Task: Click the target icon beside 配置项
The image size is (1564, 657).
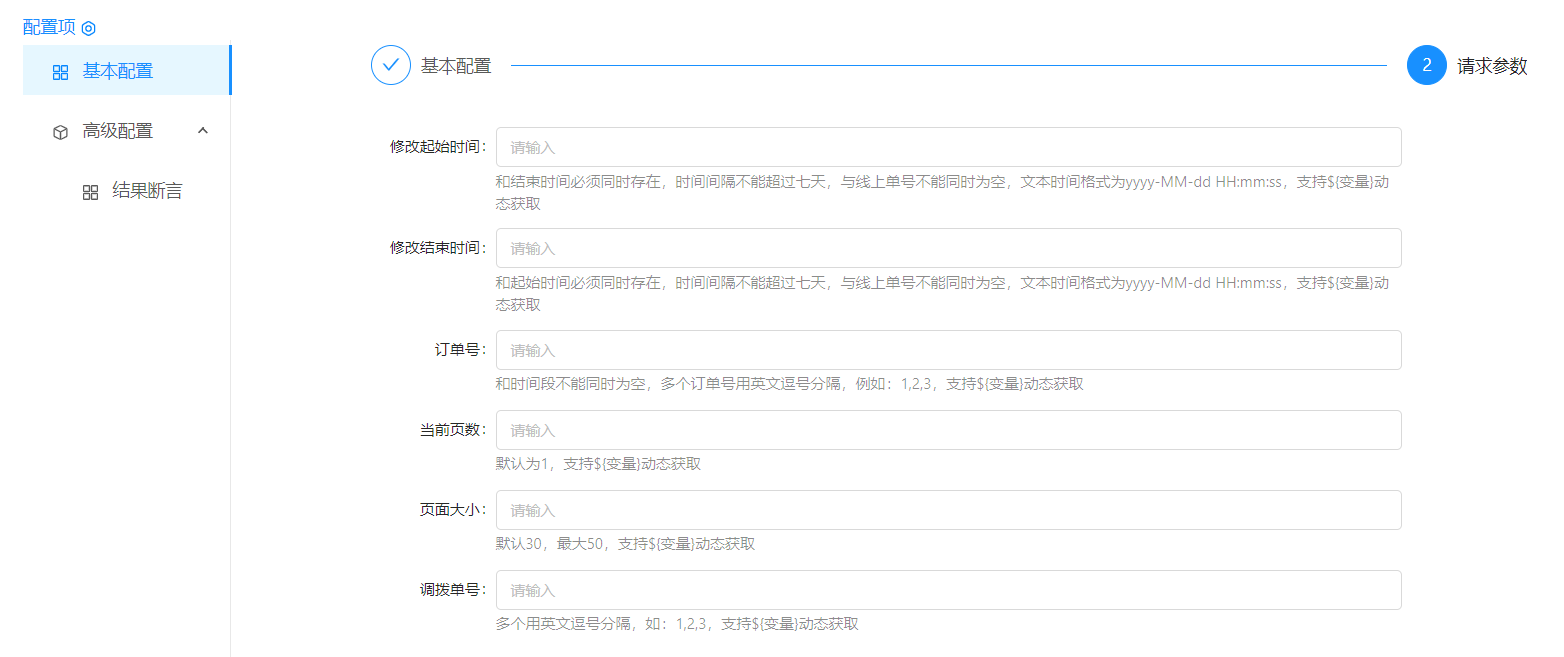Action: [89, 28]
